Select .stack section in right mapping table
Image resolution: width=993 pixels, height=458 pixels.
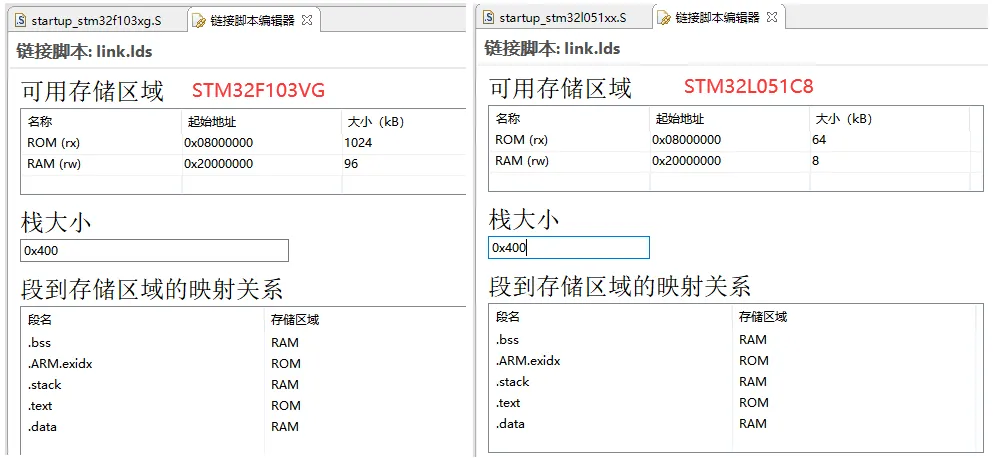[512, 381]
